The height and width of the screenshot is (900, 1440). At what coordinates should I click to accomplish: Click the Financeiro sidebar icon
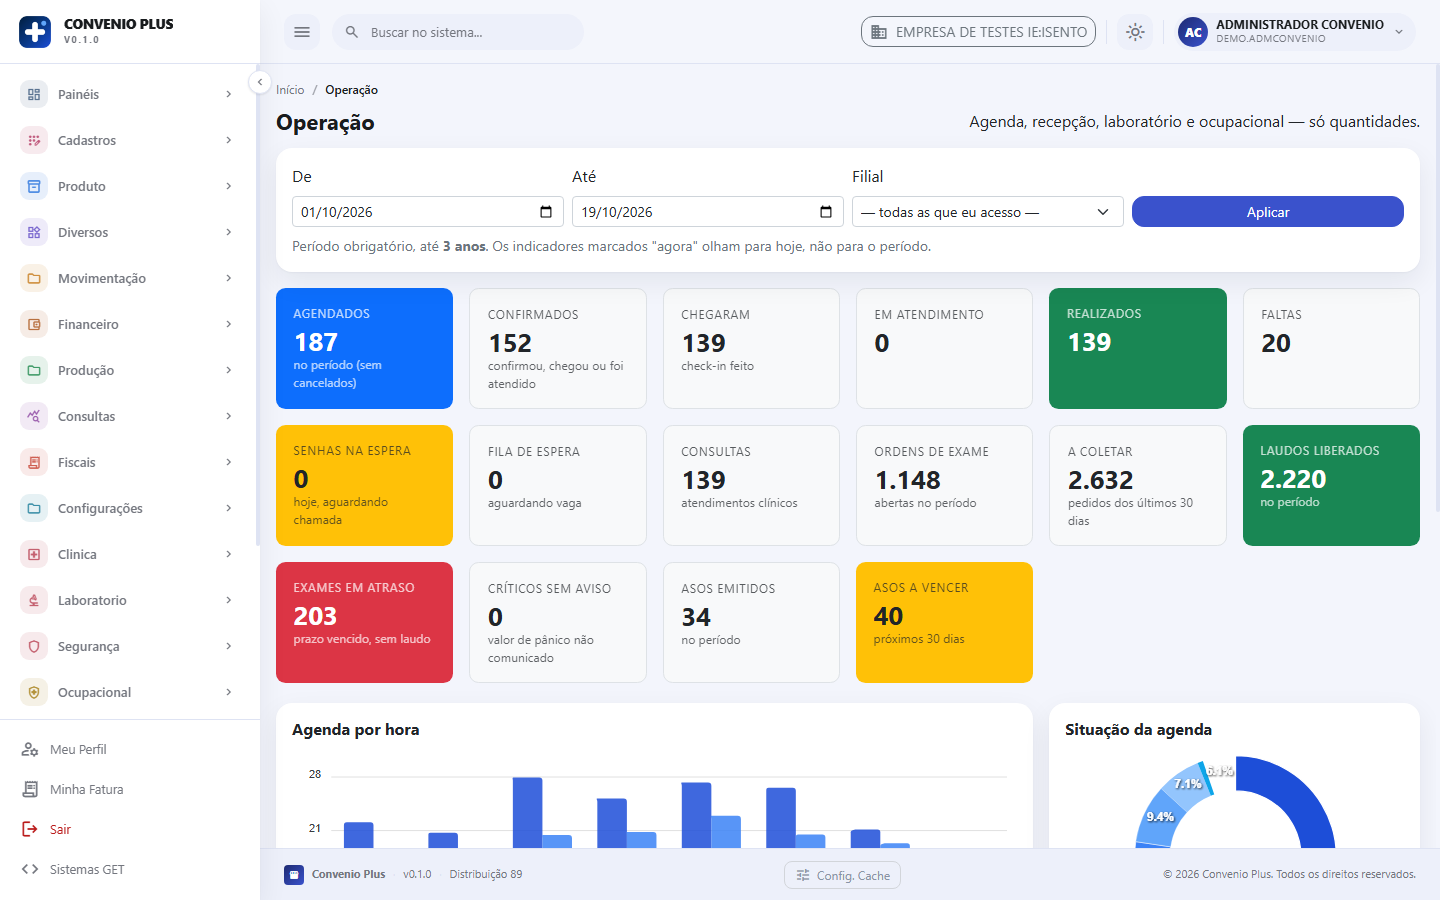(34, 324)
